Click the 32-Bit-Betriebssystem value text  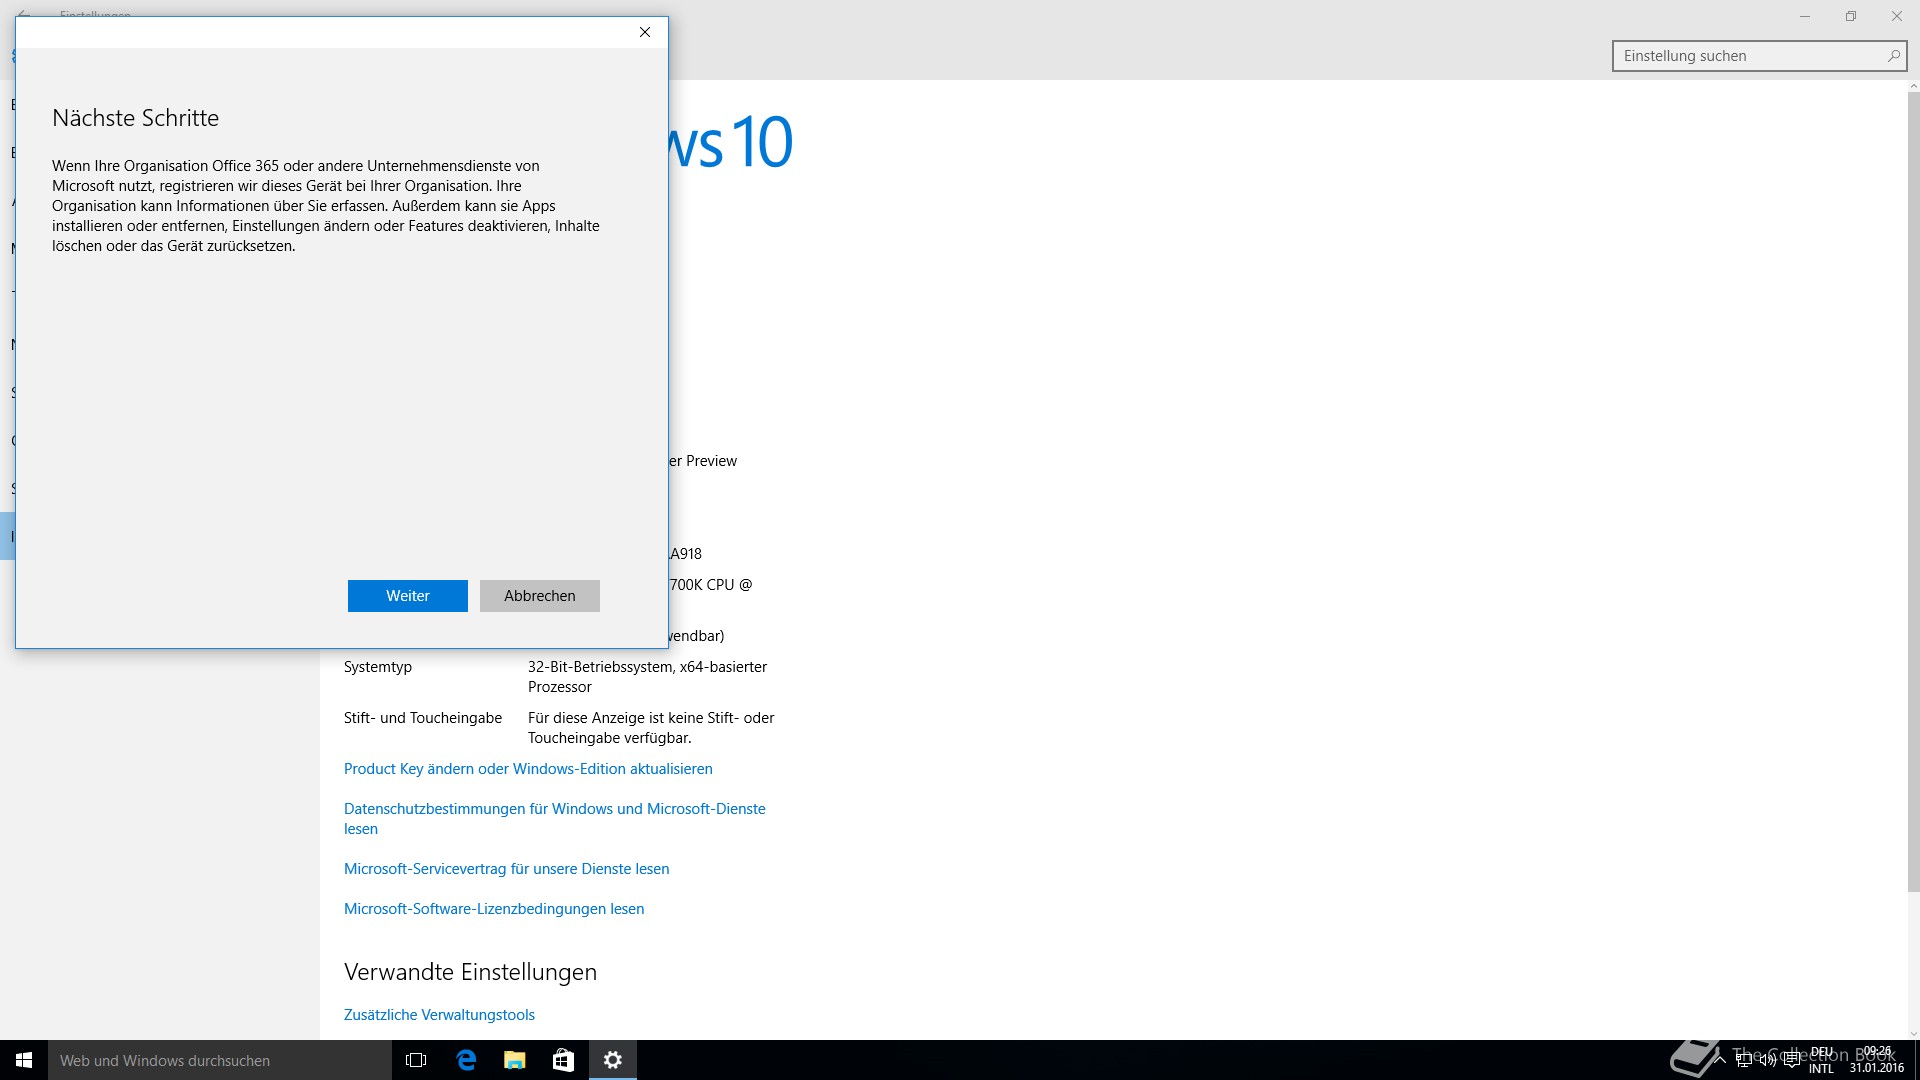point(647,677)
